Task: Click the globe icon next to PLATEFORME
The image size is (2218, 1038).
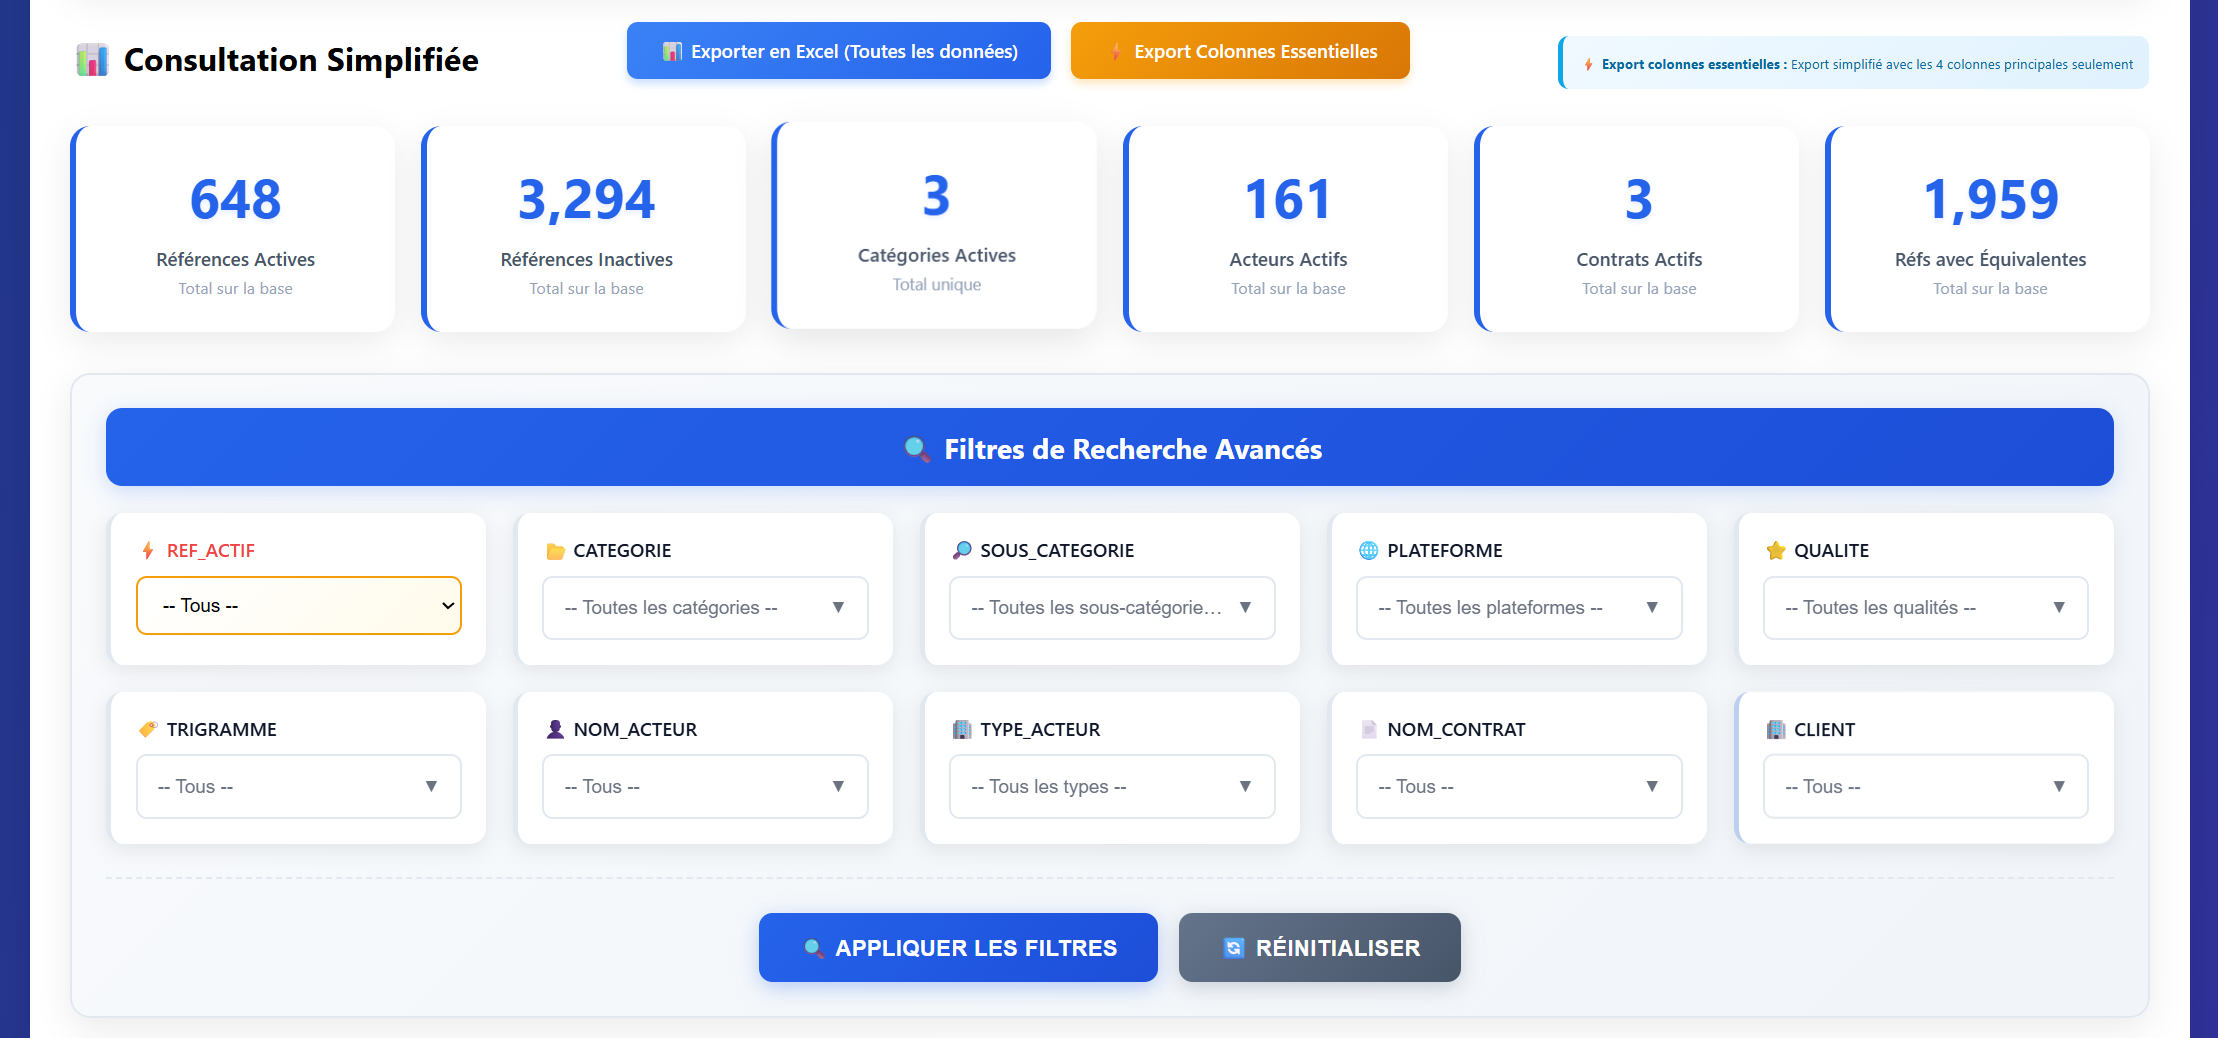Action: tap(1369, 551)
